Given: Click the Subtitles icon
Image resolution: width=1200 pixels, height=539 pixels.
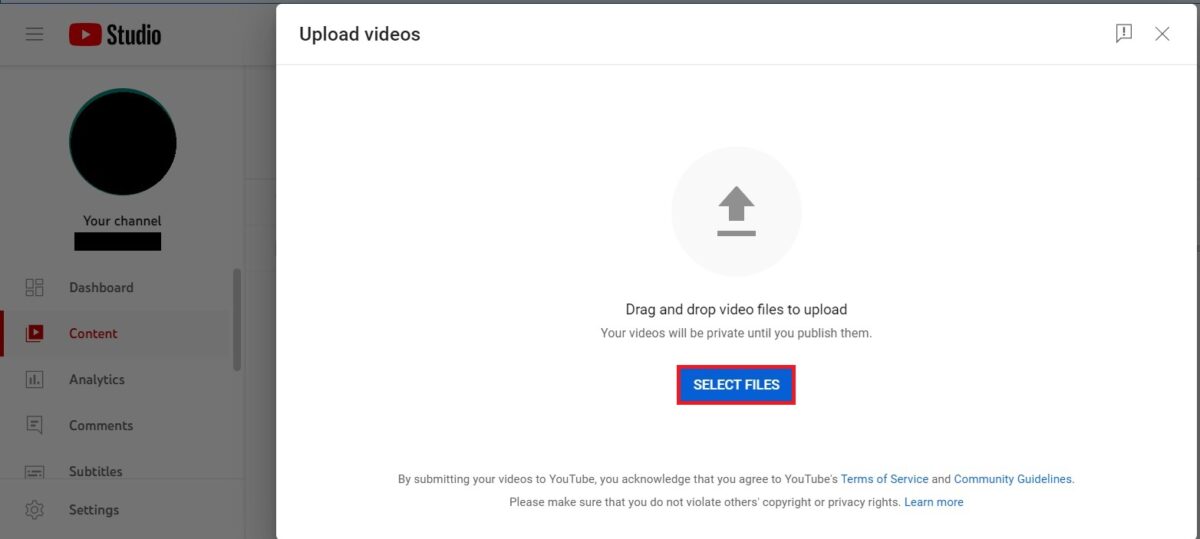Looking at the screenshot, I should click(34, 471).
